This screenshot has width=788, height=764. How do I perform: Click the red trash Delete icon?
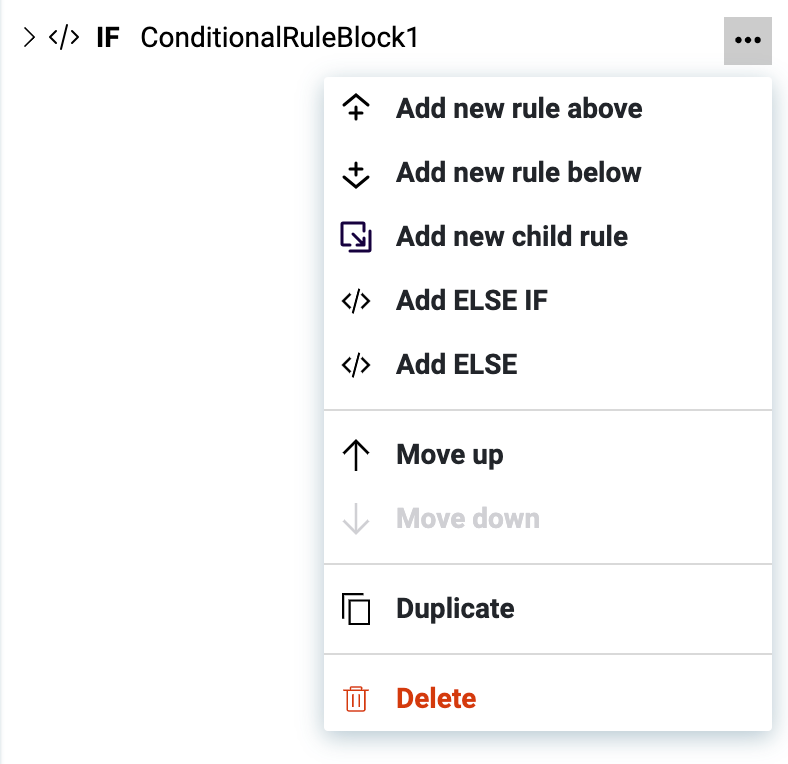coord(356,698)
